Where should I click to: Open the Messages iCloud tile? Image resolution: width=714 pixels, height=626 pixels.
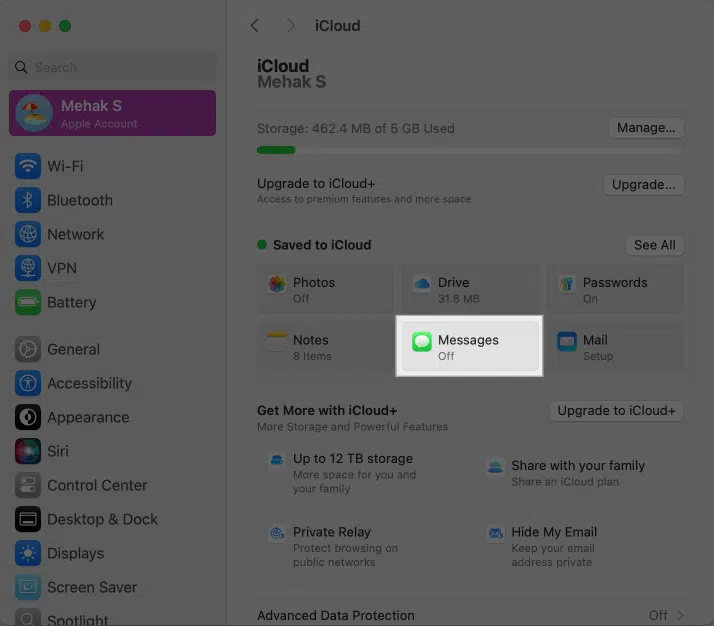click(469, 347)
